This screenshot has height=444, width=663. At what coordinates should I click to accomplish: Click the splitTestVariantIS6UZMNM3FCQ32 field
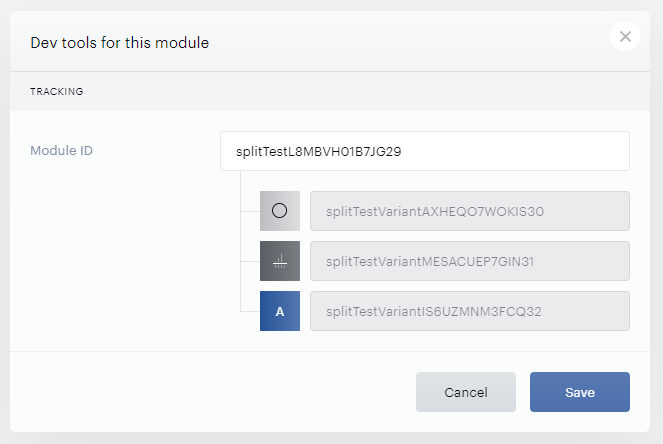(x=470, y=311)
